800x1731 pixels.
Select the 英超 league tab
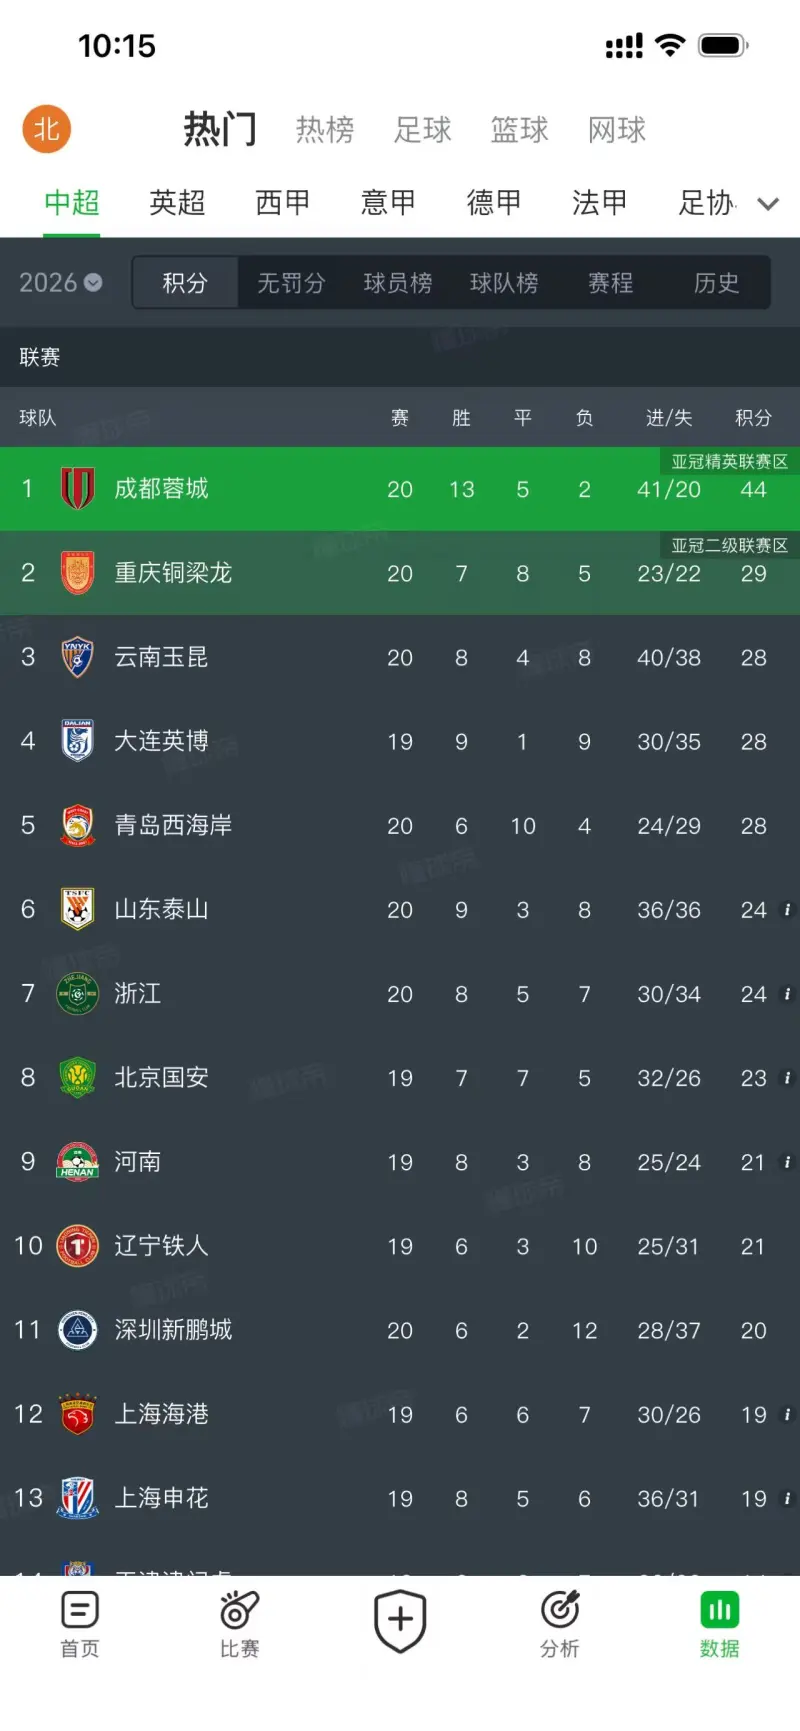[x=177, y=203]
